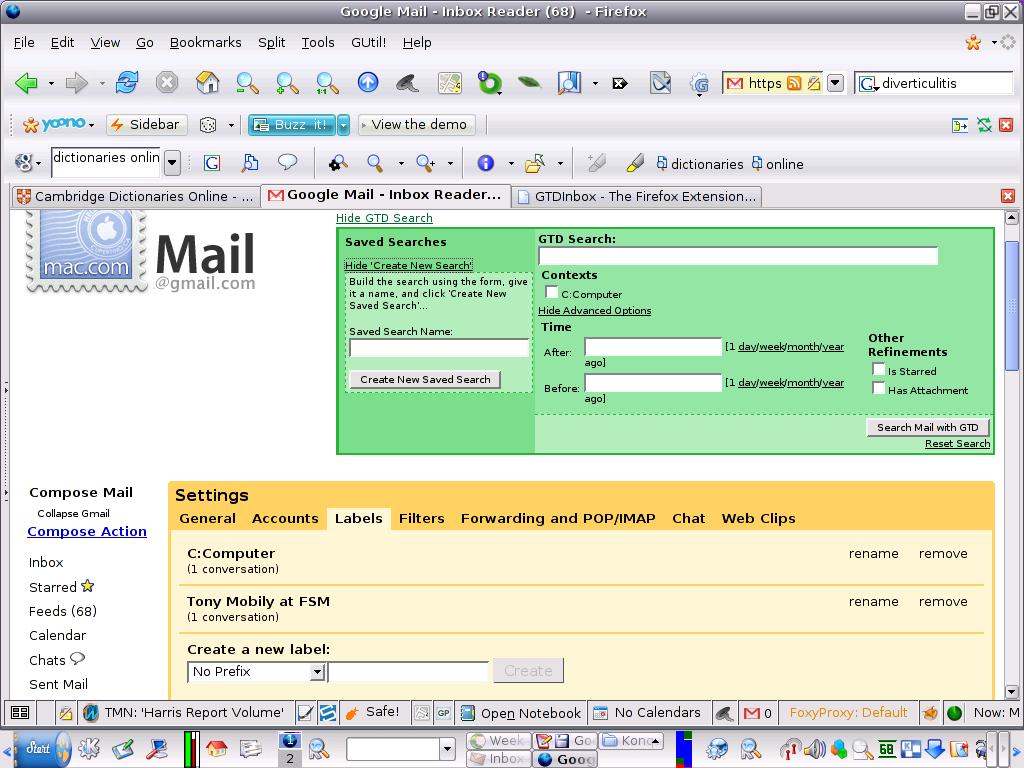Open the Buzz it! dropdown arrow
Image resolution: width=1024 pixels, height=768 pixels.
pos(344,125)
